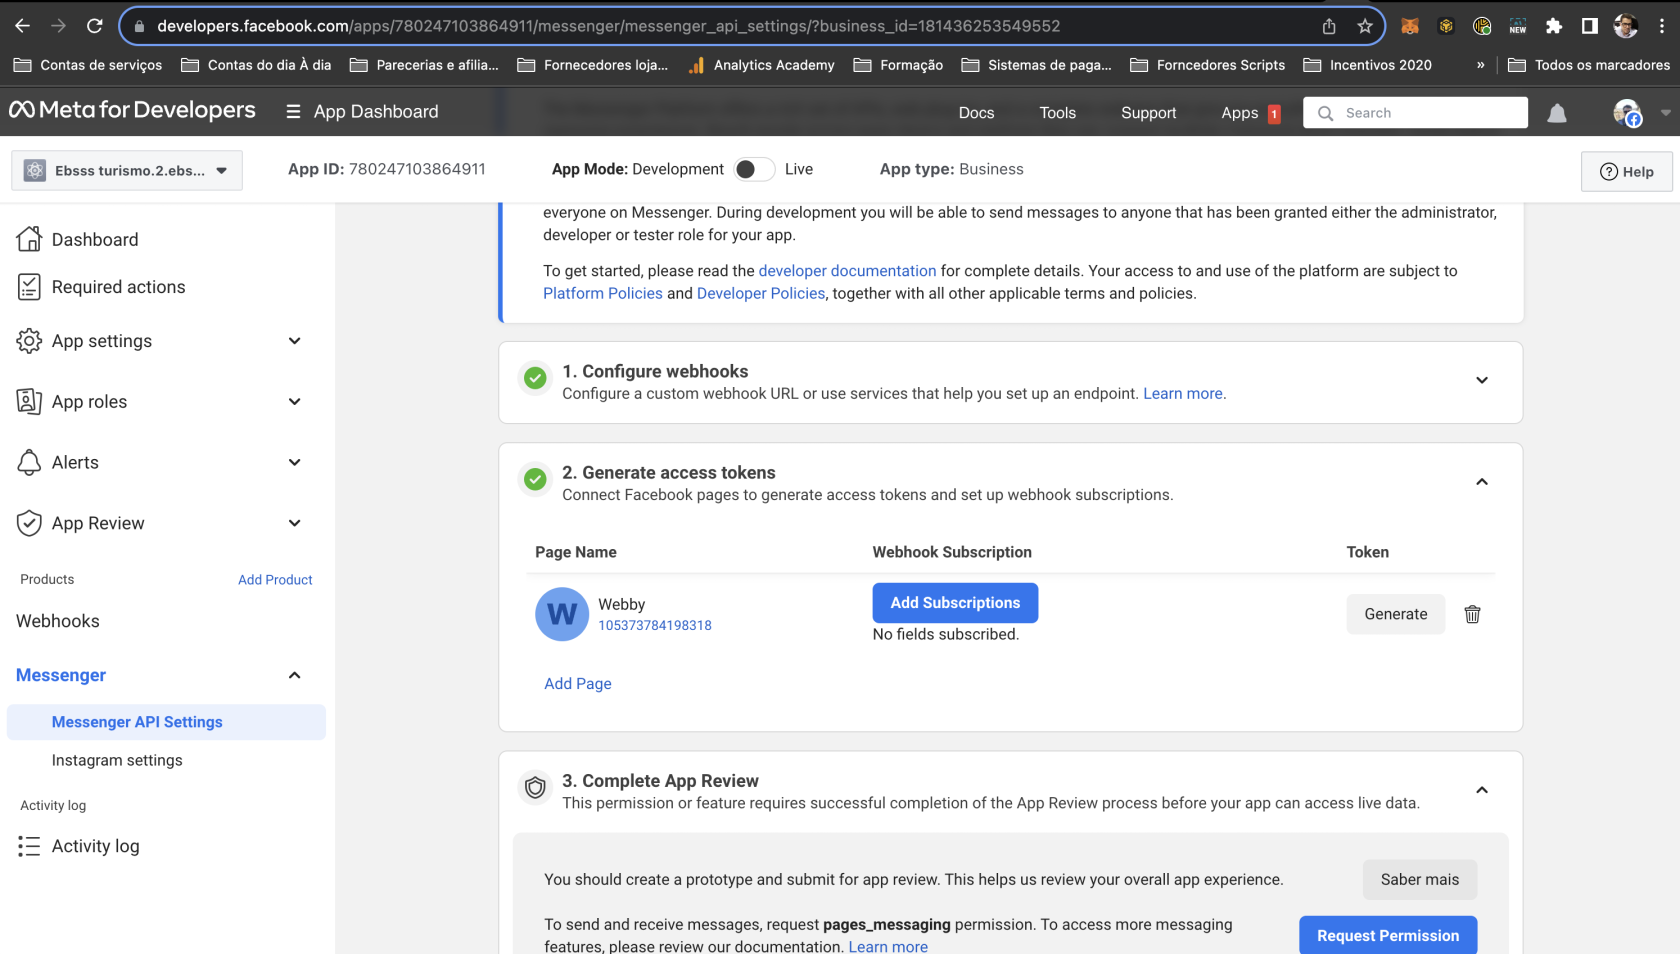Click the notifications bell icon
Screen dimensions: 1680x954
pyautogui.click(x=1557, y=113)
